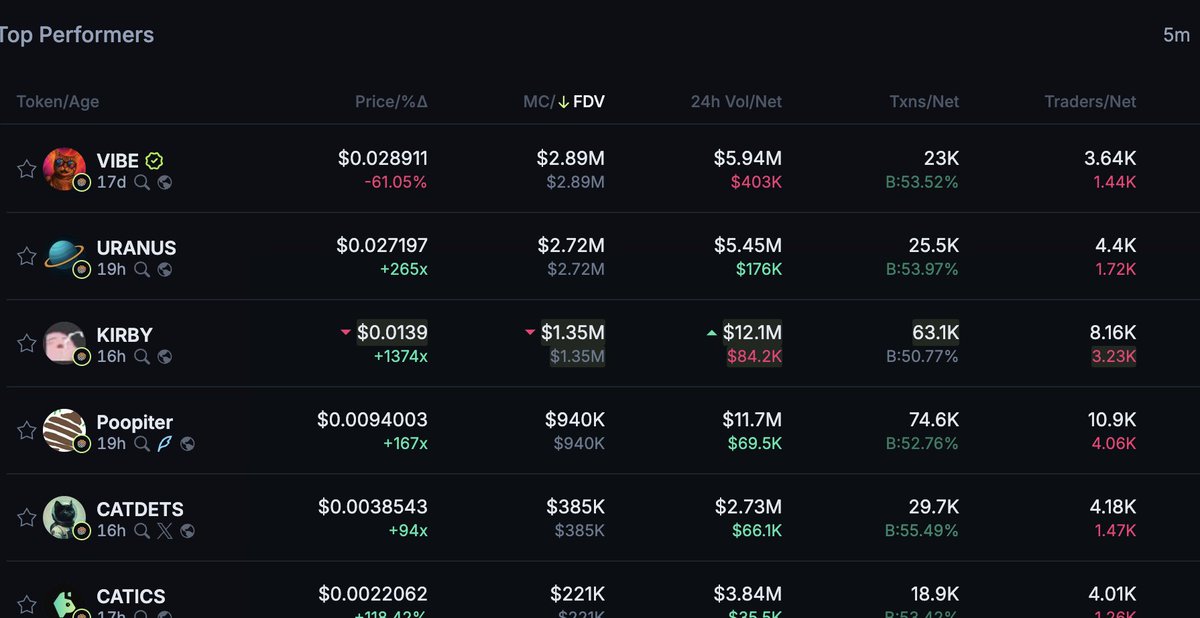Sort by MC in the column header

(536, 101)
